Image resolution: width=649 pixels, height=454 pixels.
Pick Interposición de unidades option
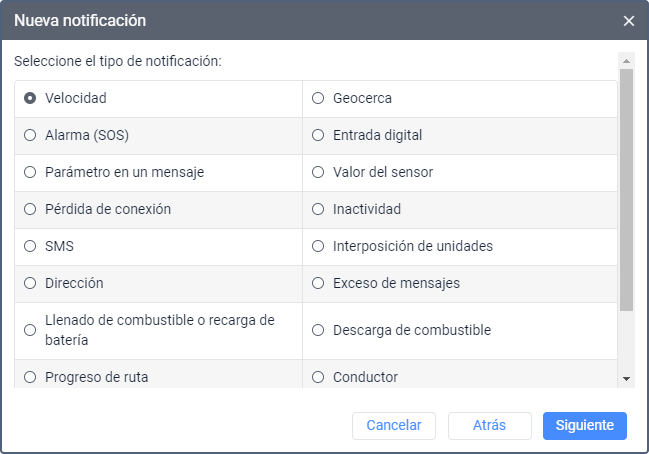(x=318, y=246)
